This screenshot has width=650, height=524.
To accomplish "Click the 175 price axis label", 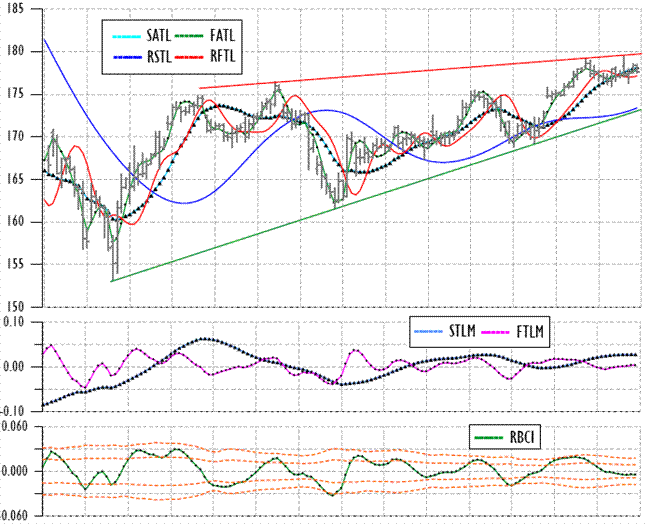I will click(15, 94).
